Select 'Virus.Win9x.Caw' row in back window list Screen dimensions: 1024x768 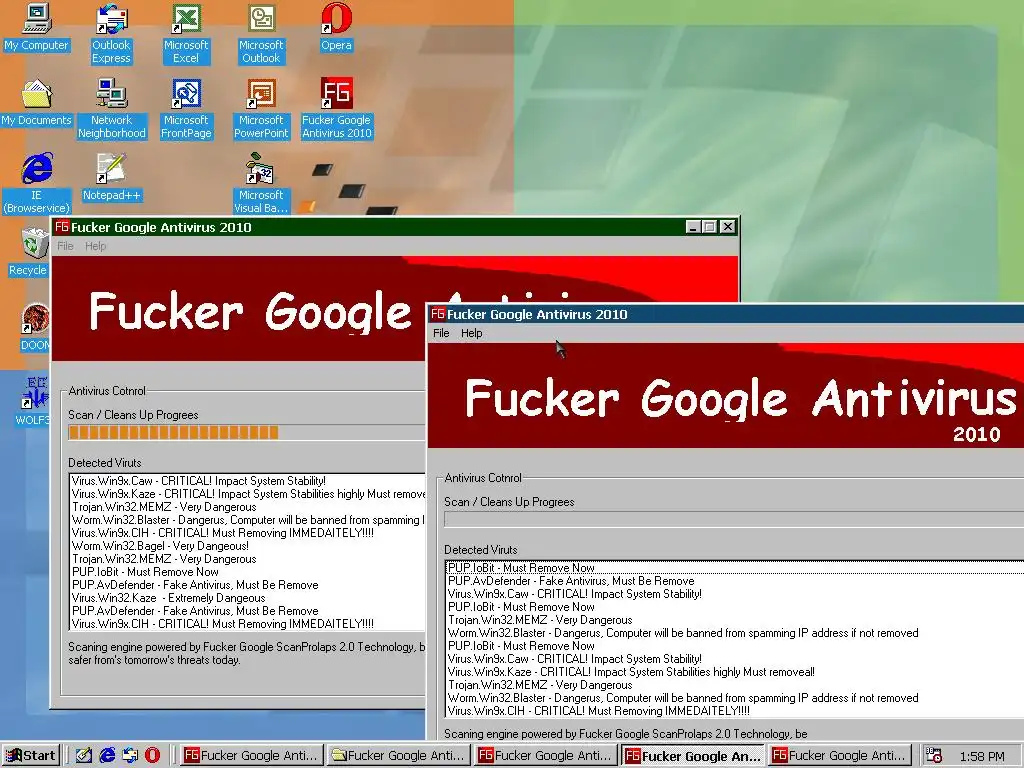pyautogui.click(x=248, y=481)
